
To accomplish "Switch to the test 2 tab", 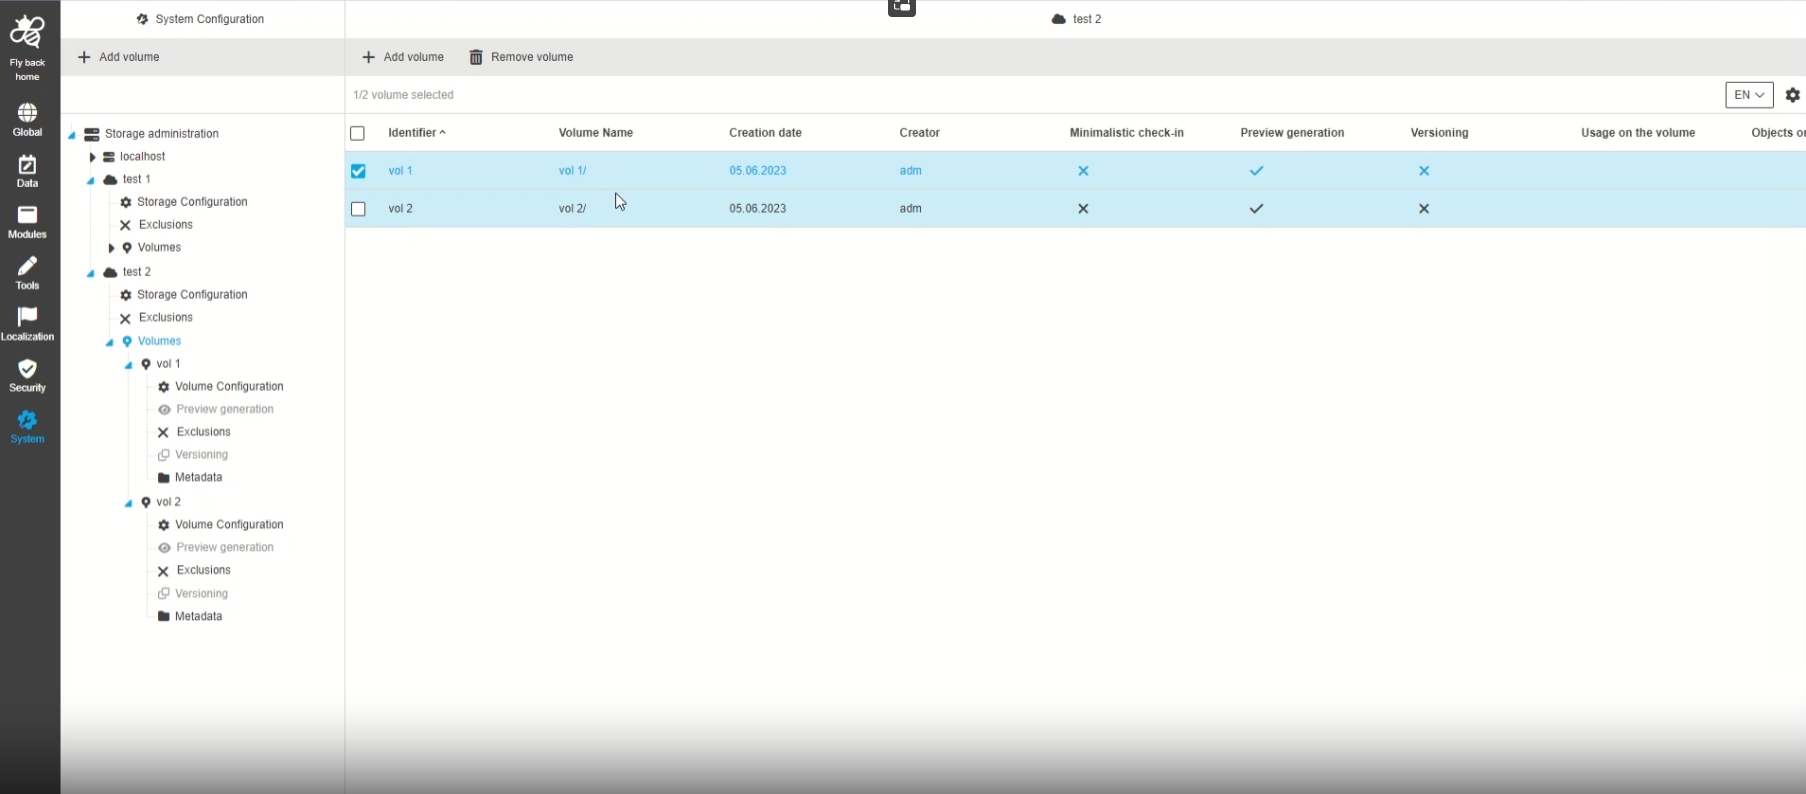I will [1076, 19].
